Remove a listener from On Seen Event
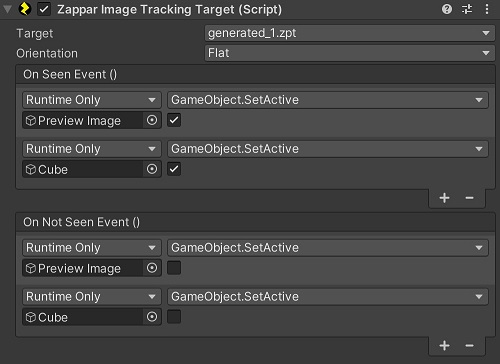 click(x=469, y=198)
